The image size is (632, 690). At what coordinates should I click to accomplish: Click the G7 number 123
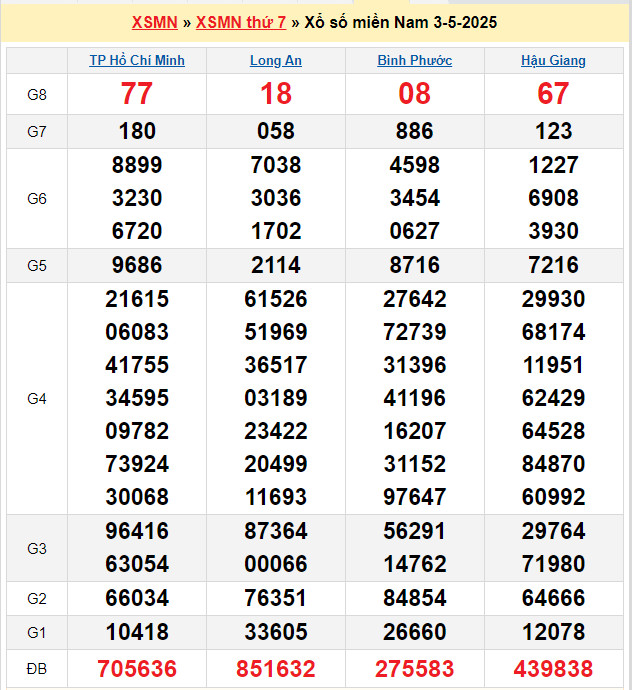click(553, 131)
